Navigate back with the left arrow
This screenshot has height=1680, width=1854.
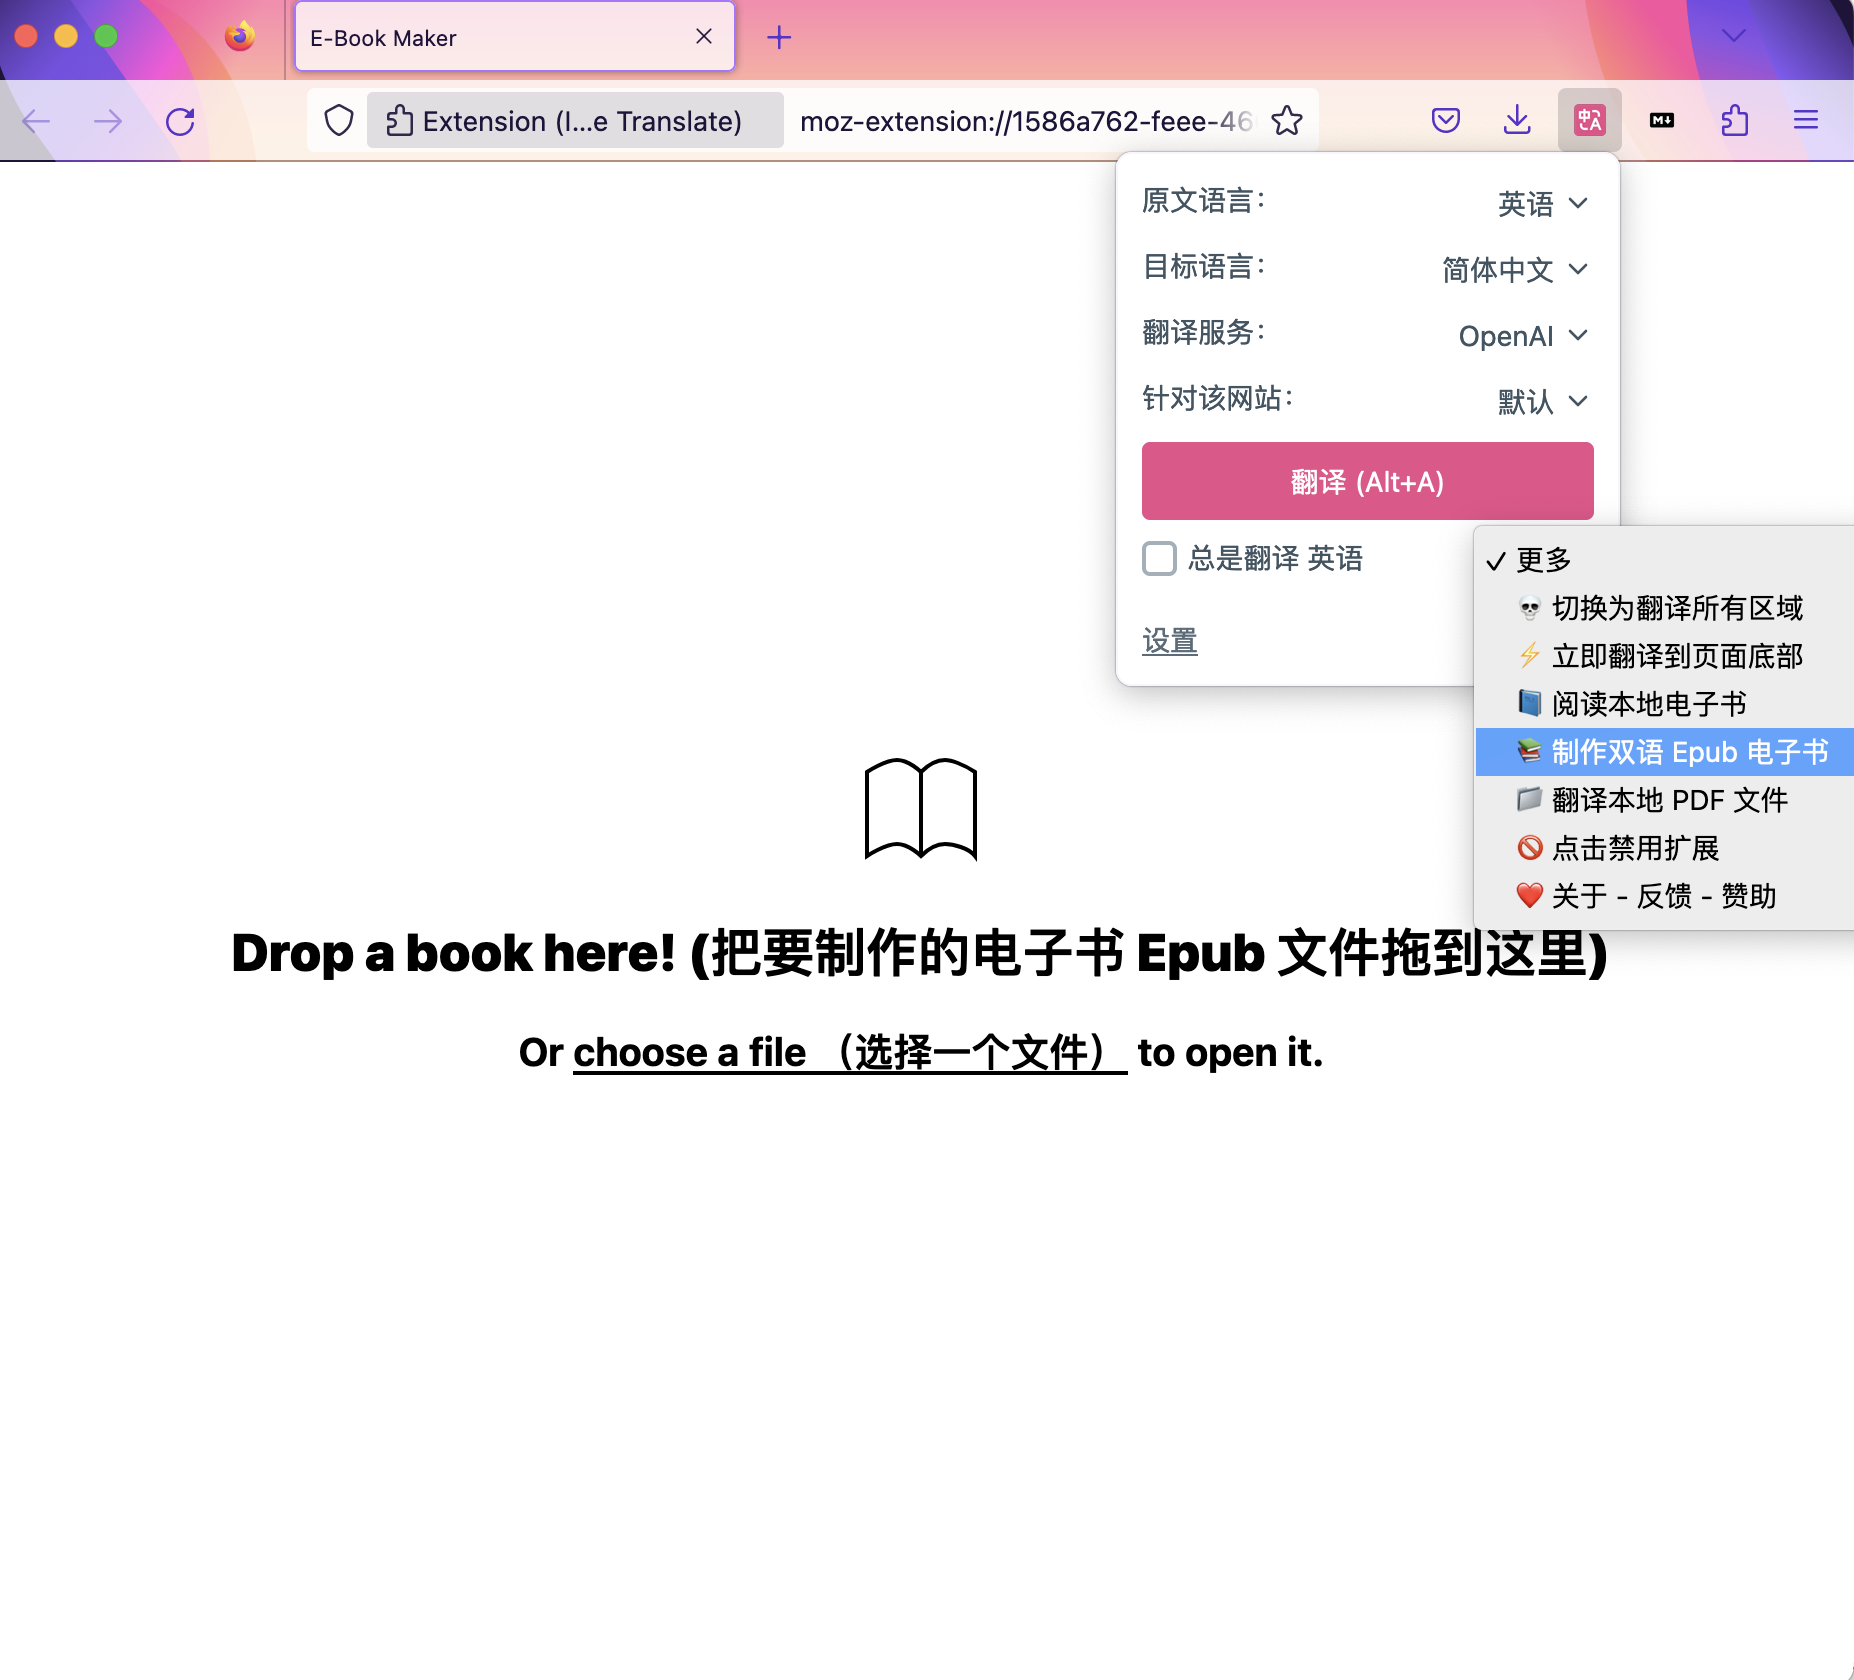tap(36, 121)
